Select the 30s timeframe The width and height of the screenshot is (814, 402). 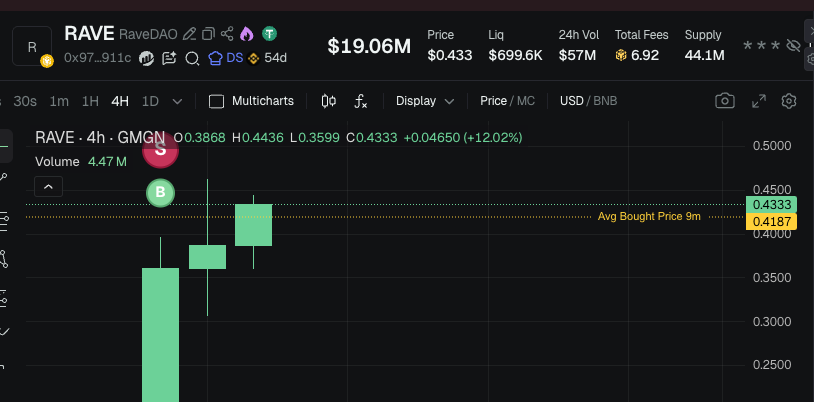(25, 101)
